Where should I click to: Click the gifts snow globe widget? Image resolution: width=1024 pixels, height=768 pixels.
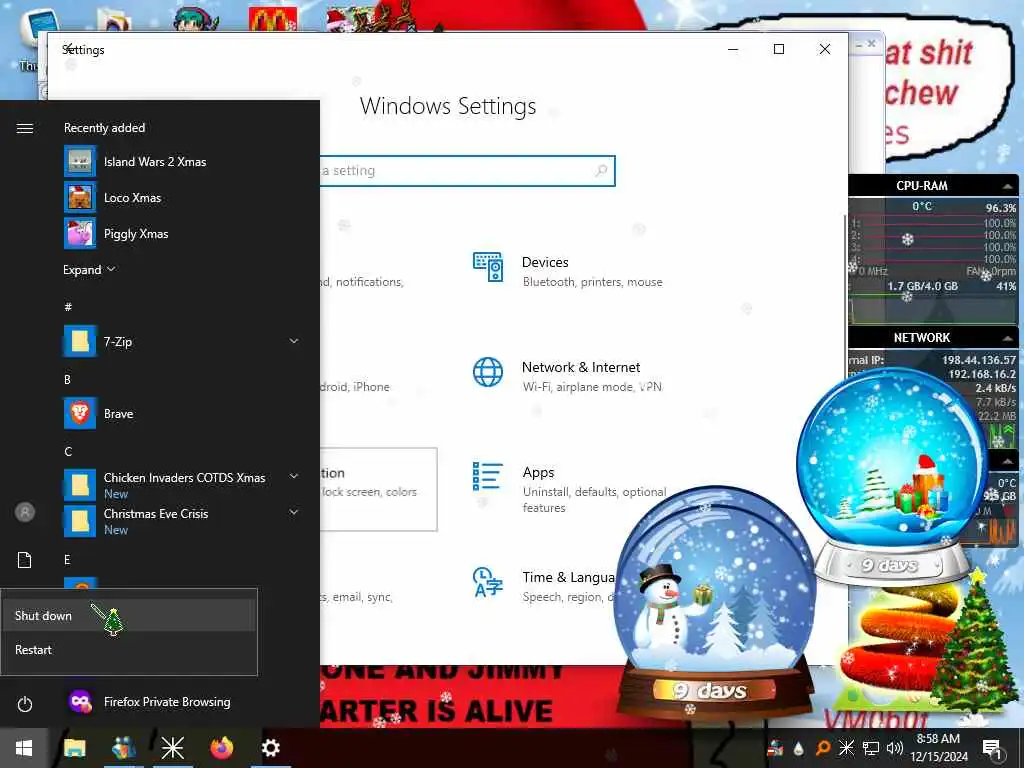[891, 477]
